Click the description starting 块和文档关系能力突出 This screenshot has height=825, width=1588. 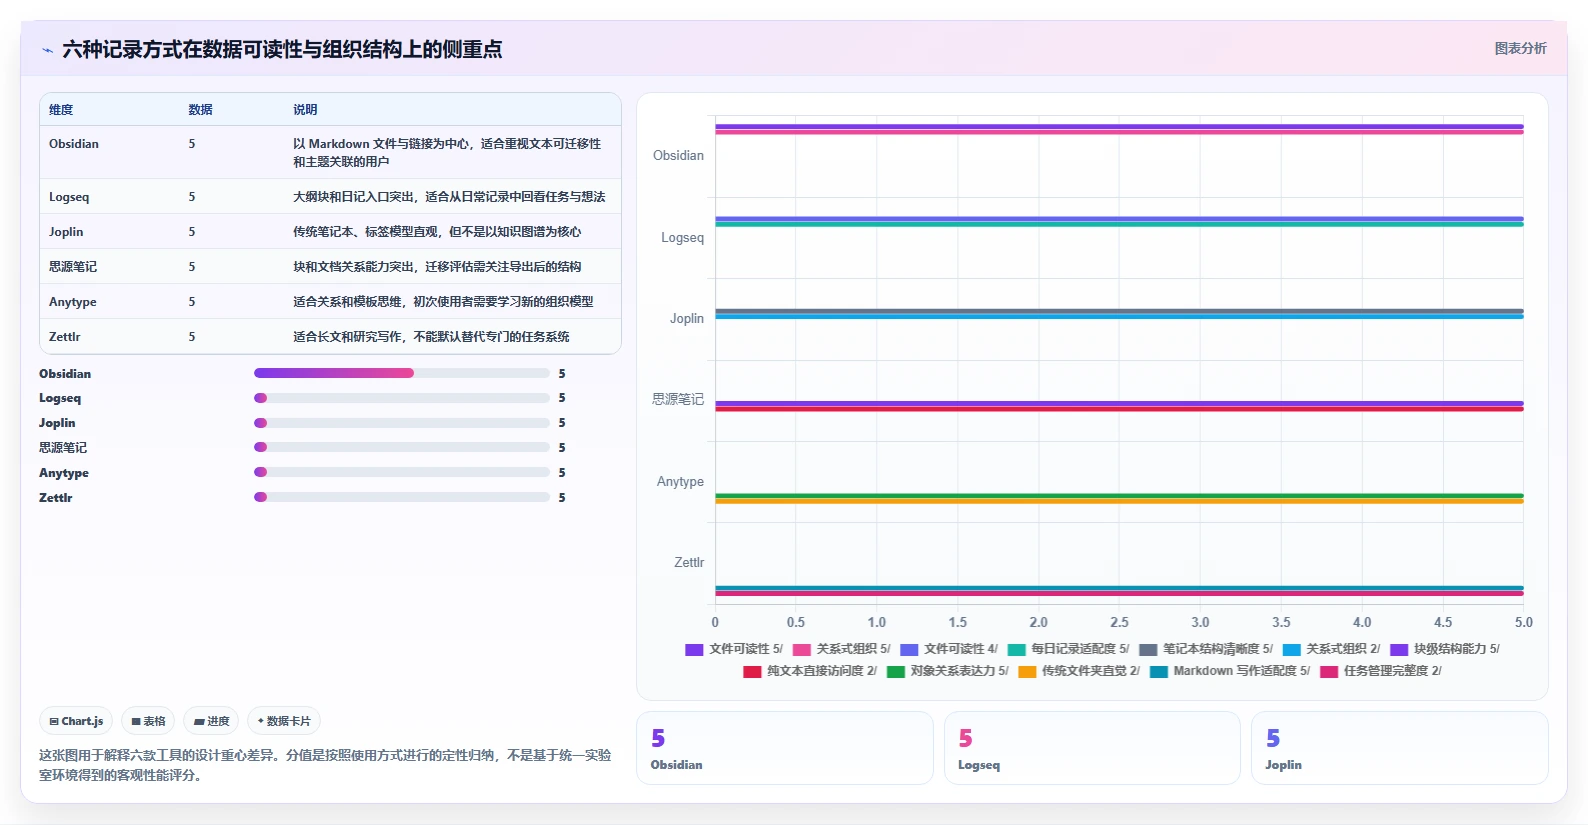(437, 267)
